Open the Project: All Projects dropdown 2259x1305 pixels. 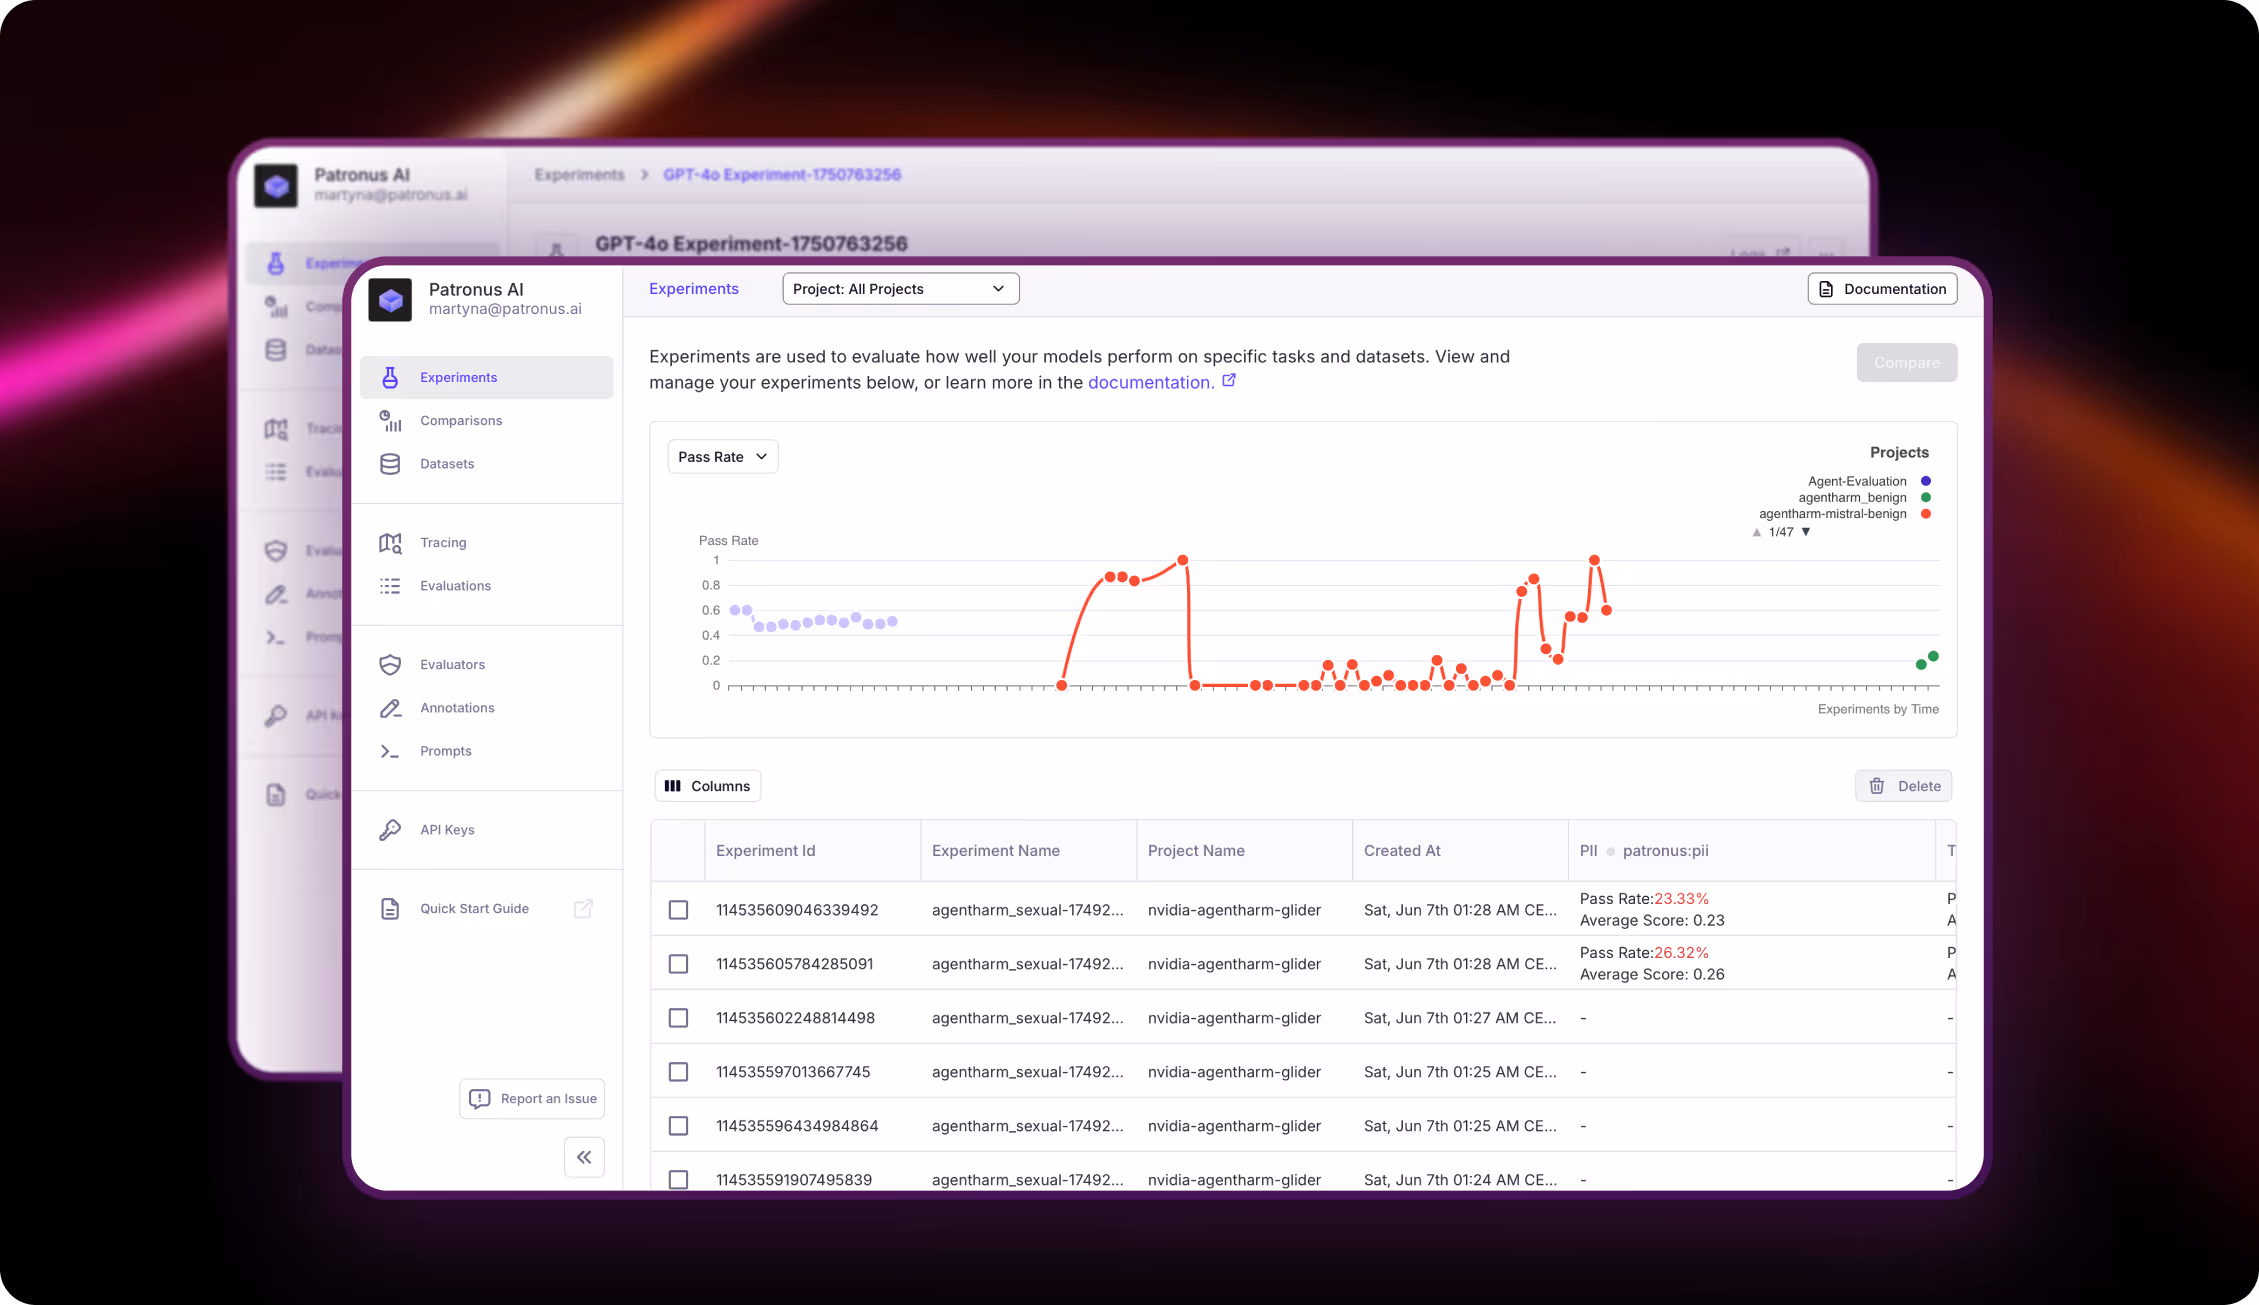tap(900, 289)
